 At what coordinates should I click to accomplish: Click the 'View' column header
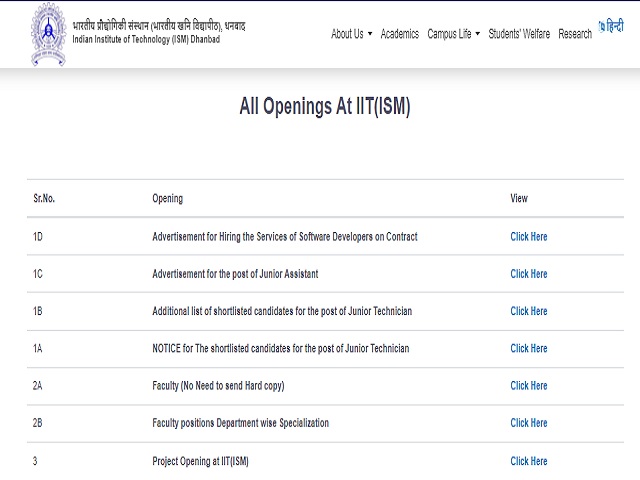(519, 198)
